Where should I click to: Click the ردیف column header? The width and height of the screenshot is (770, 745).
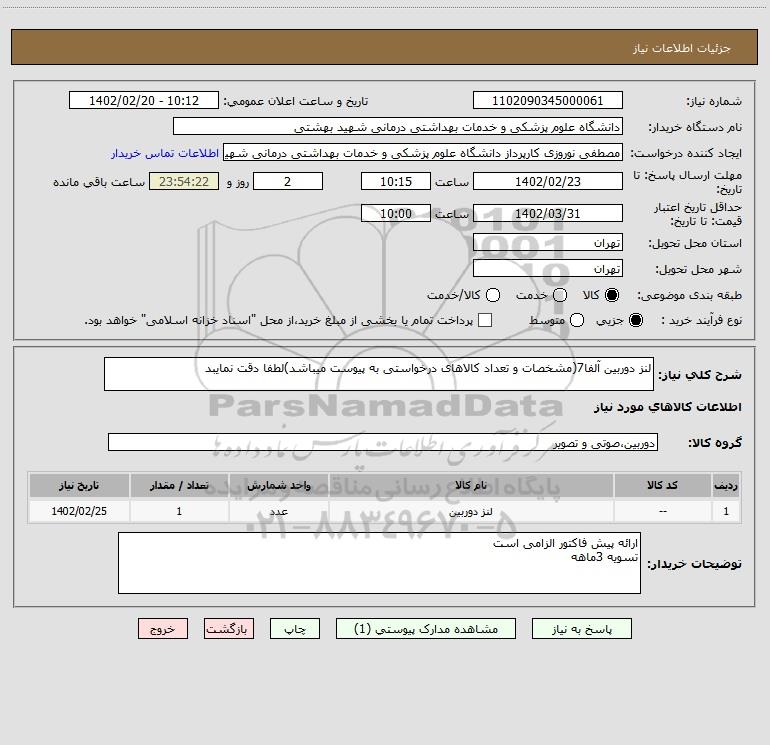(x=726, y=485)
